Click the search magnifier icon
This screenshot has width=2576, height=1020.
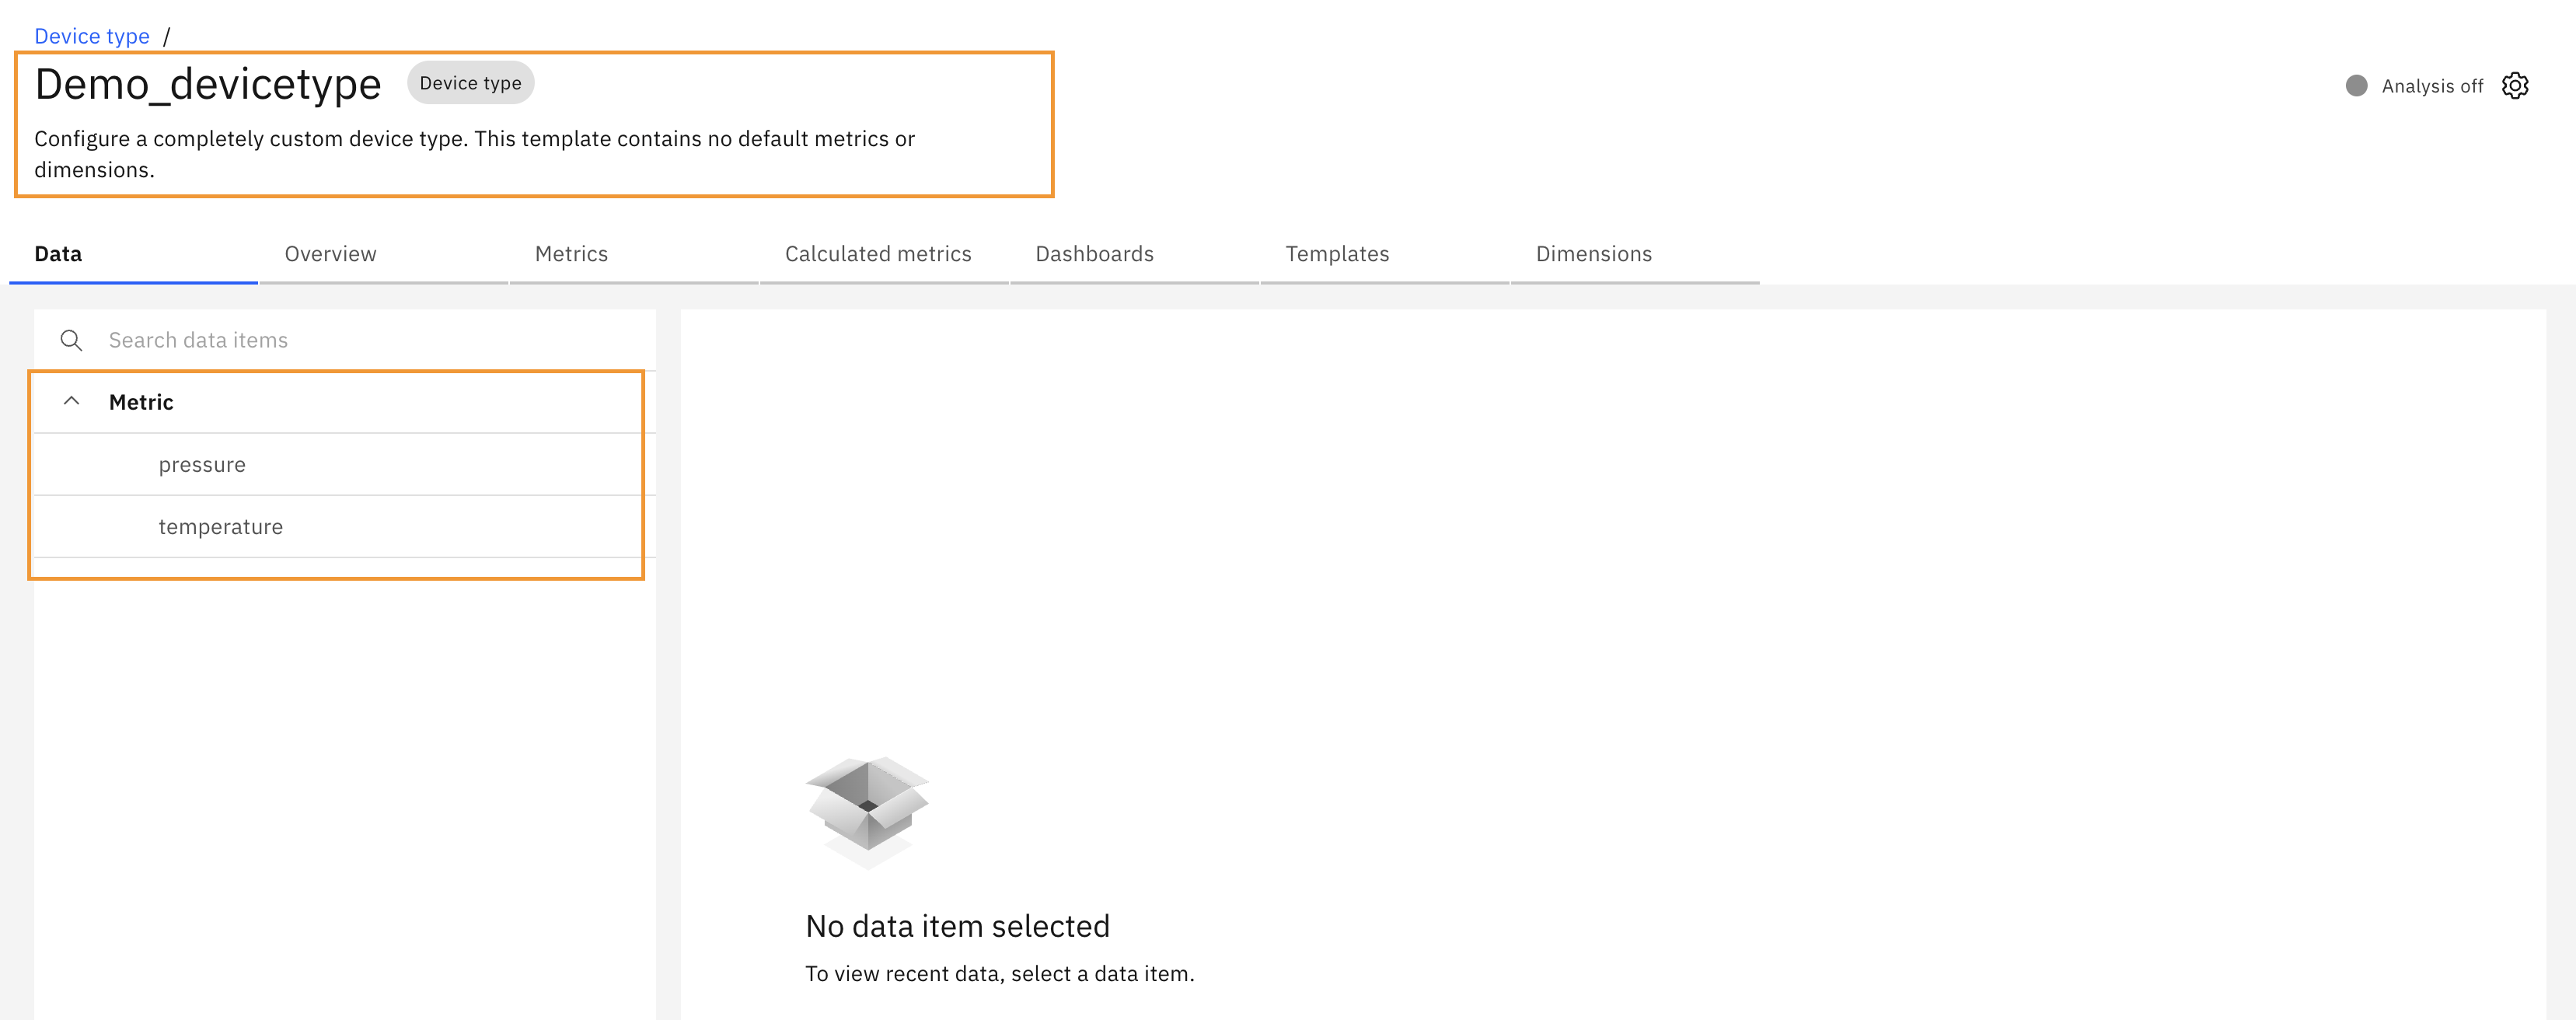click(71, 341)
